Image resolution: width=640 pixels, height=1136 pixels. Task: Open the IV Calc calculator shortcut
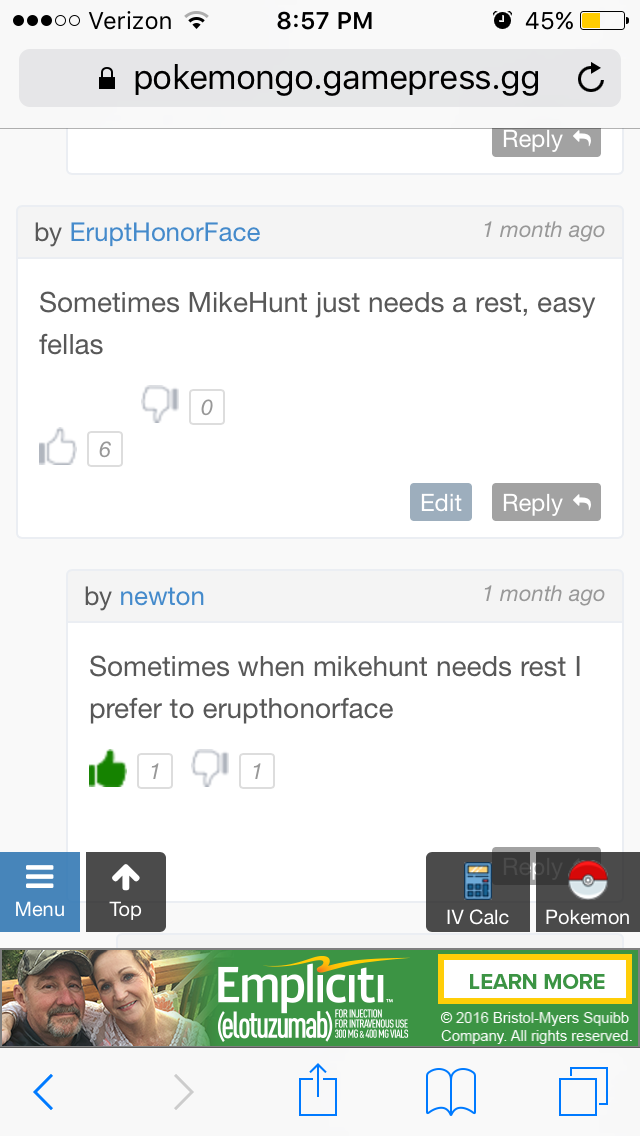(477, 892)
